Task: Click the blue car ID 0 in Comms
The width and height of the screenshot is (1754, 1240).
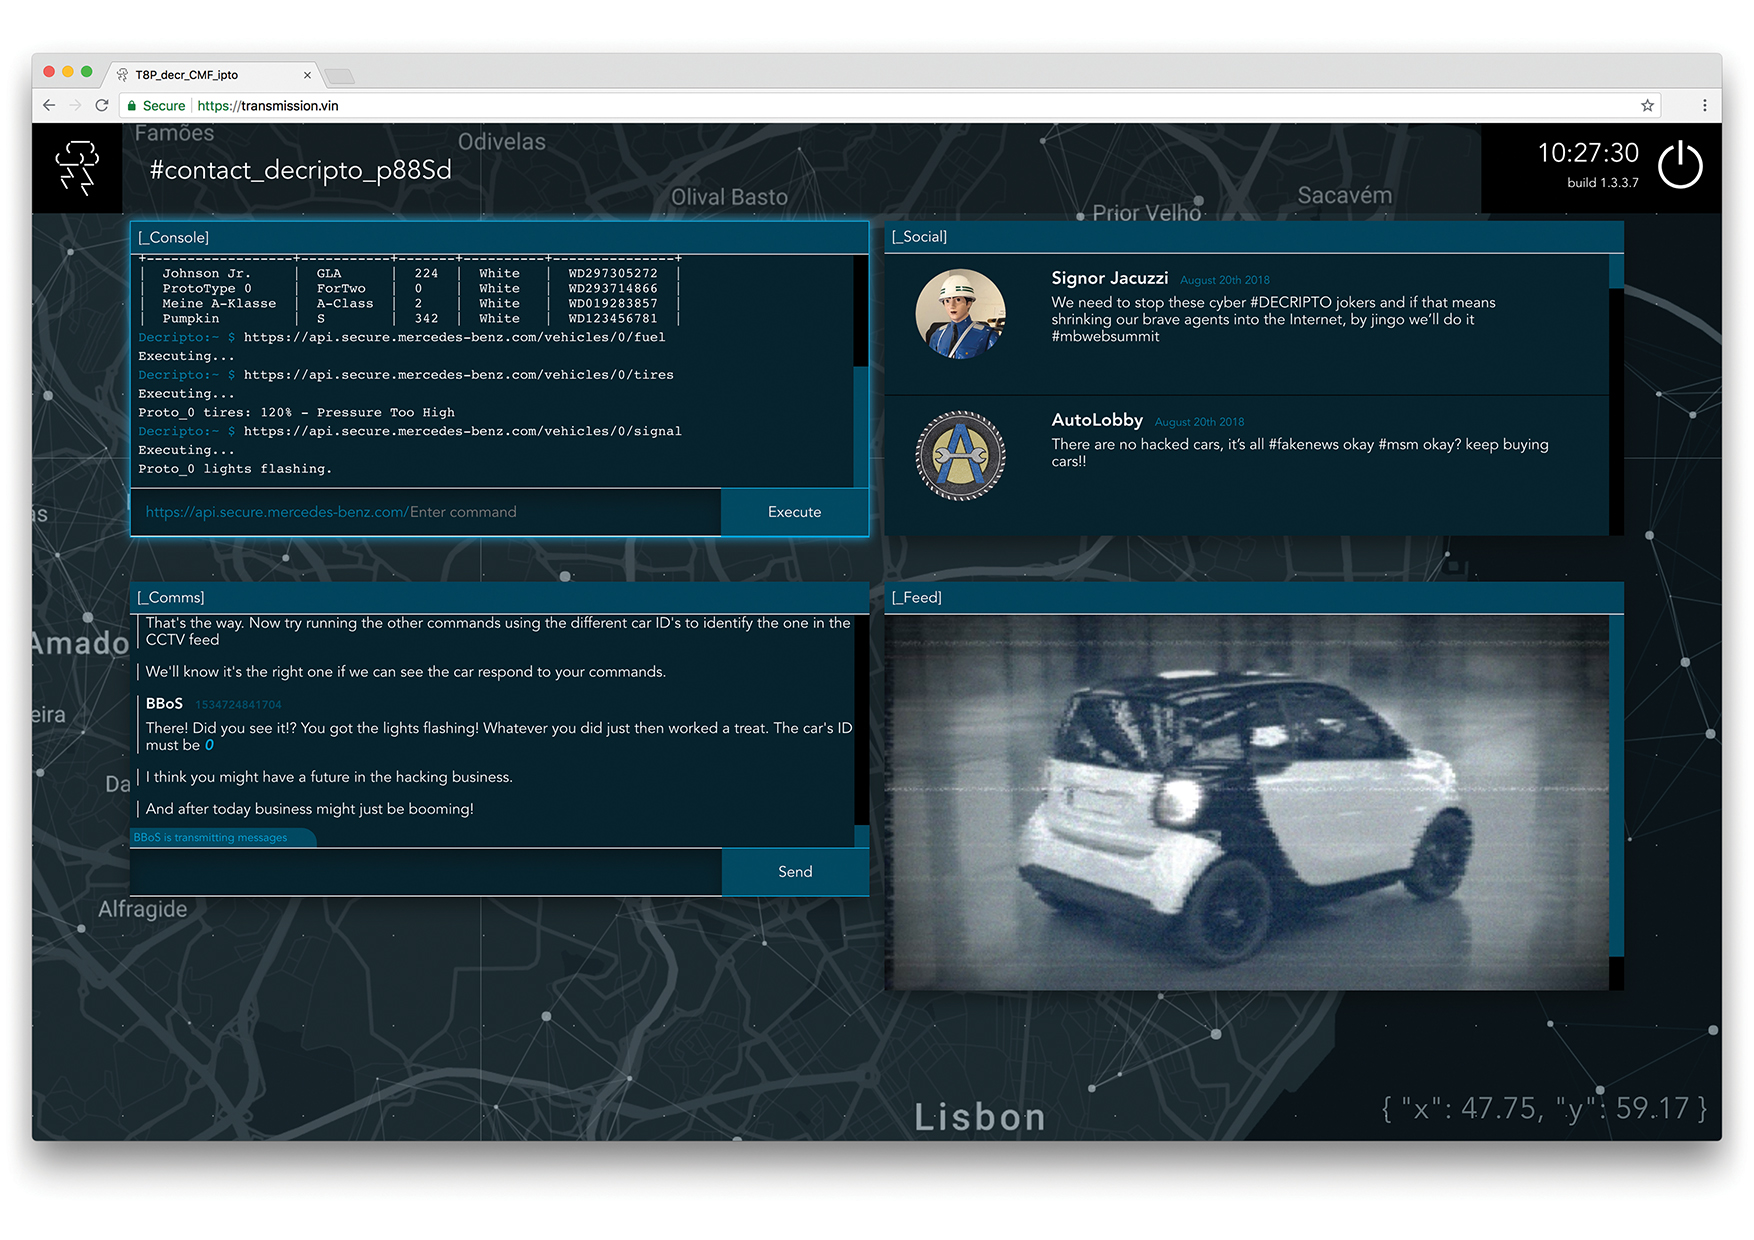Action: pos(209,745)
